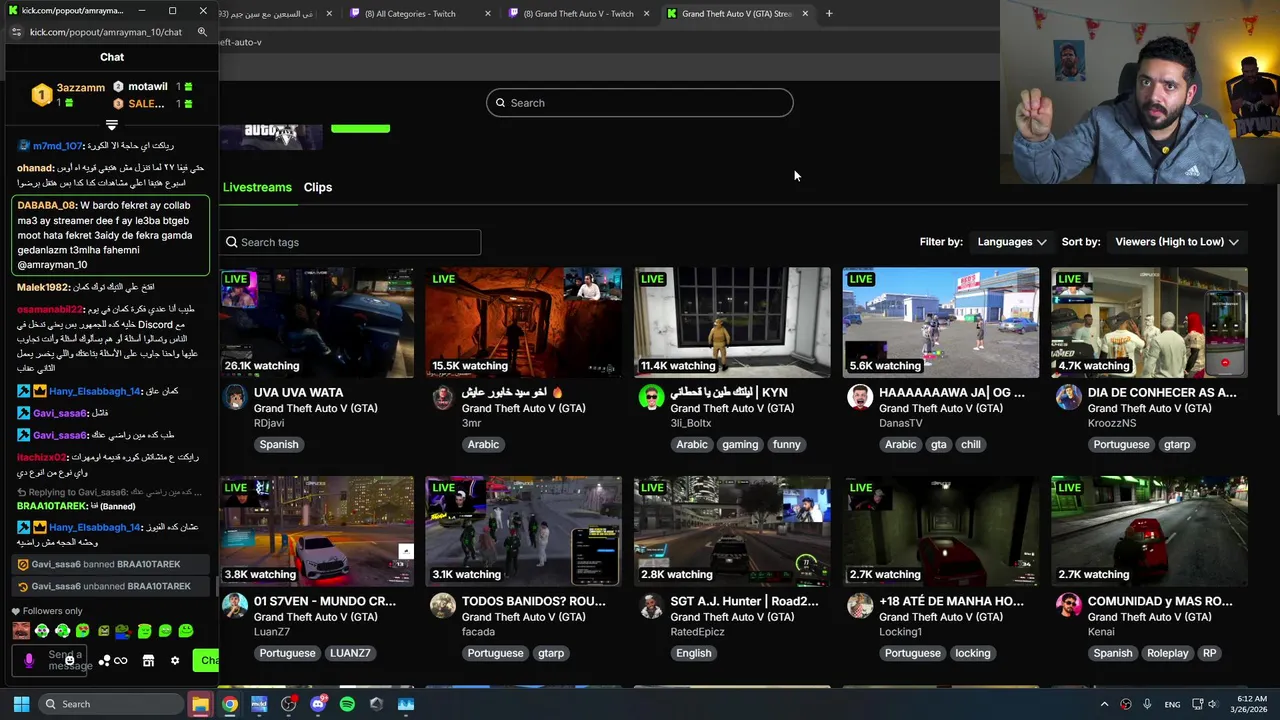This screenshot has height=720, width=1280.
Task: Open the Languages filter dropdown
Action: pos(1011,242)
